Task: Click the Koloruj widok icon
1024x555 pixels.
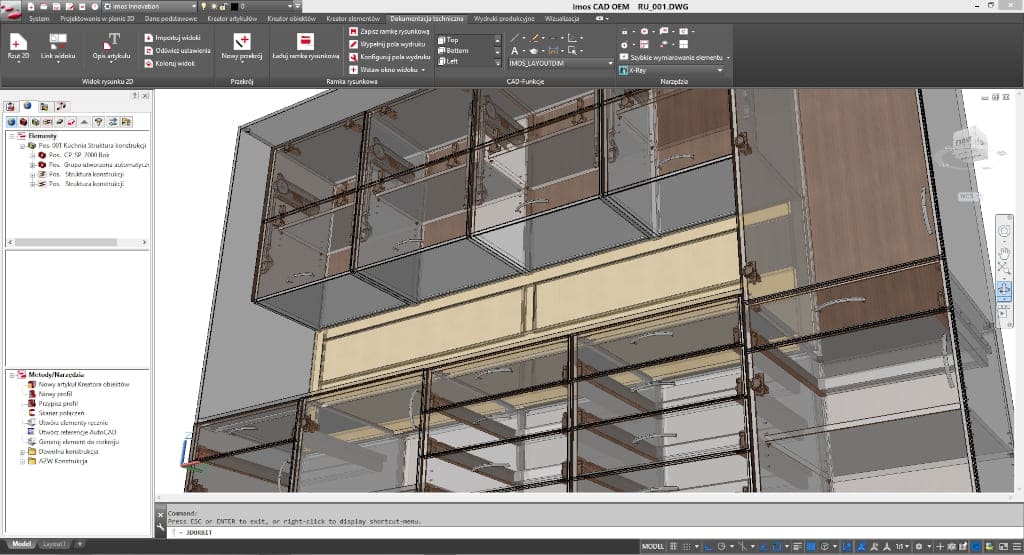Action: [148, 63]
